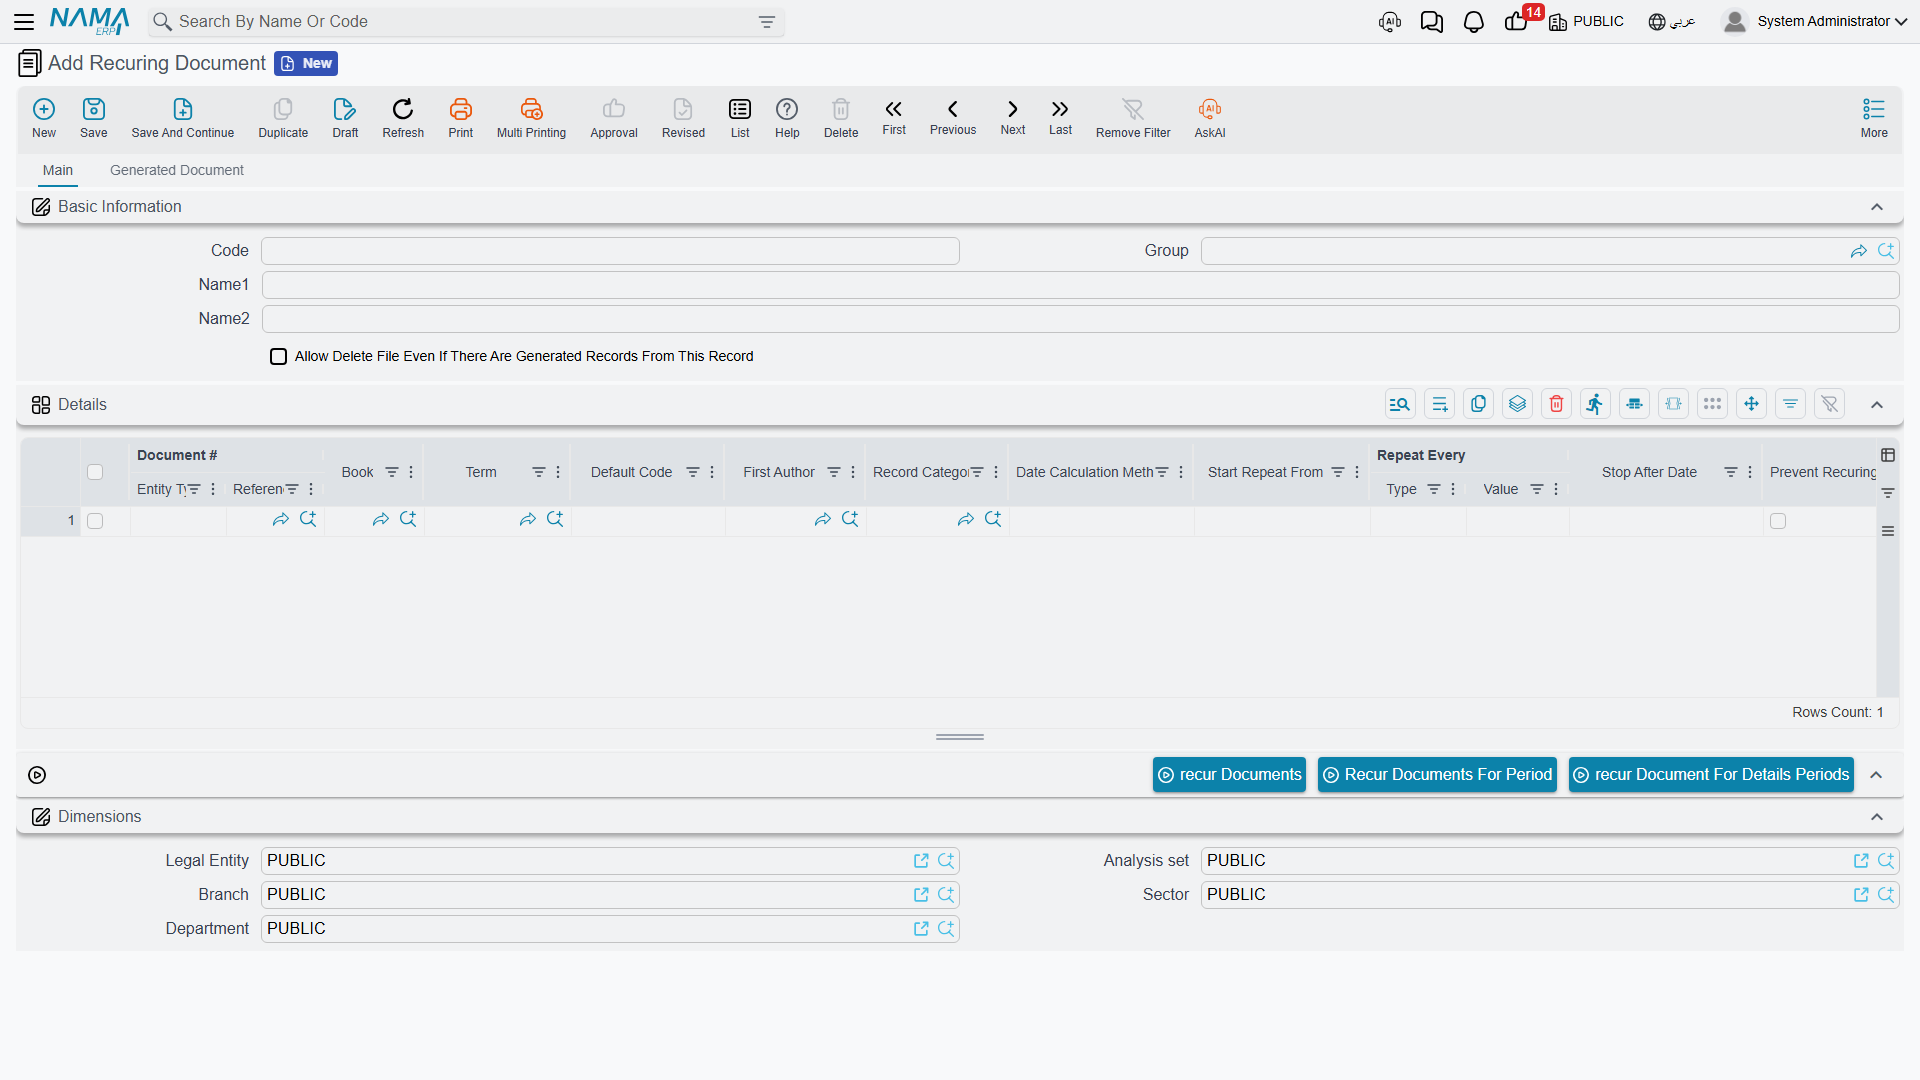Viewport: 1920px width, 1080px height.
Task: Toggle Allow Delete File checkbox
Action: point(279,356)
